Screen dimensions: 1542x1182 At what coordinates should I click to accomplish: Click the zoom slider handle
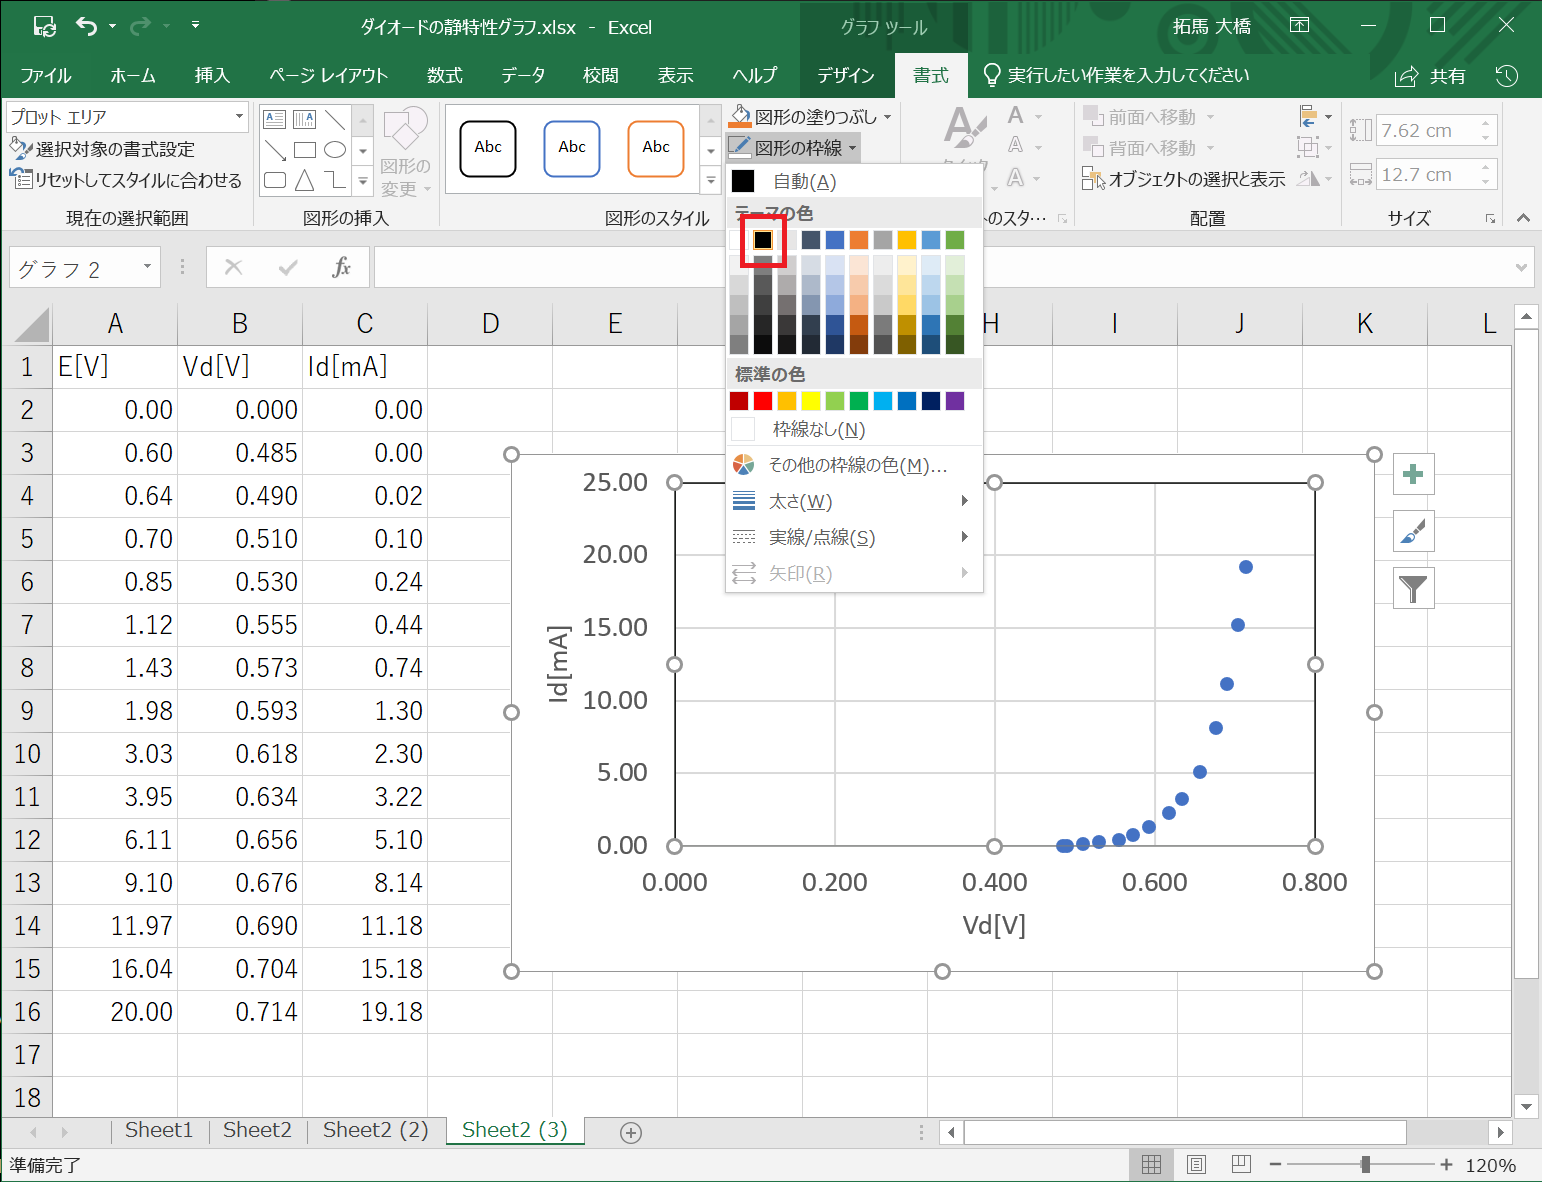tap(1365, 1165)
